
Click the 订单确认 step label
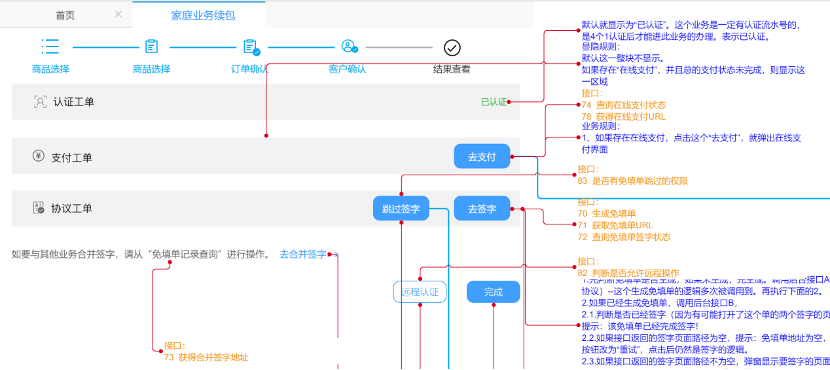tap(250, 69)
